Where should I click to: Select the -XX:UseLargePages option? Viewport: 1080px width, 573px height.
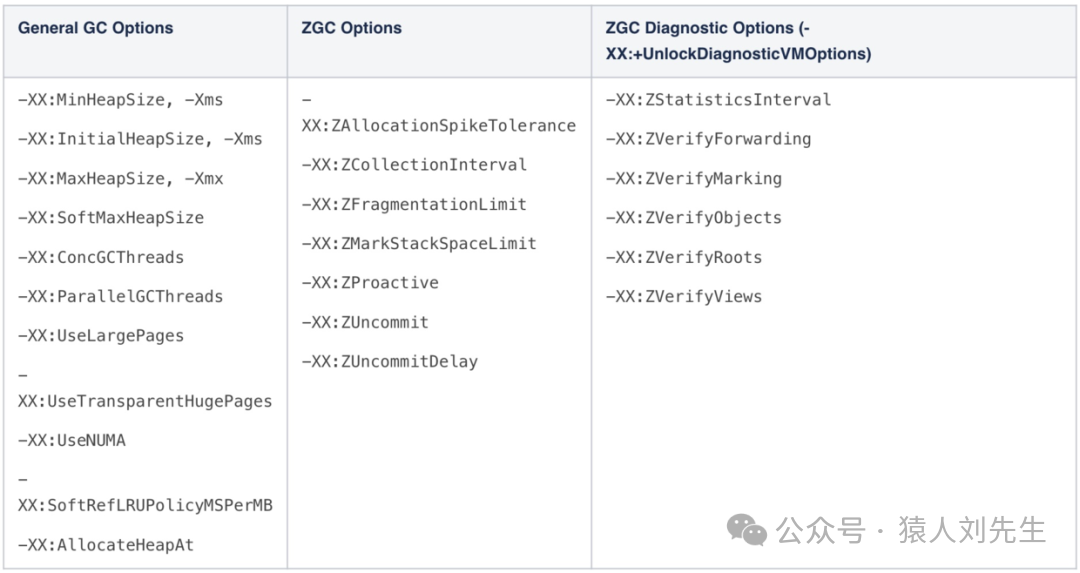pyautogui.click(x=101, y=336)
